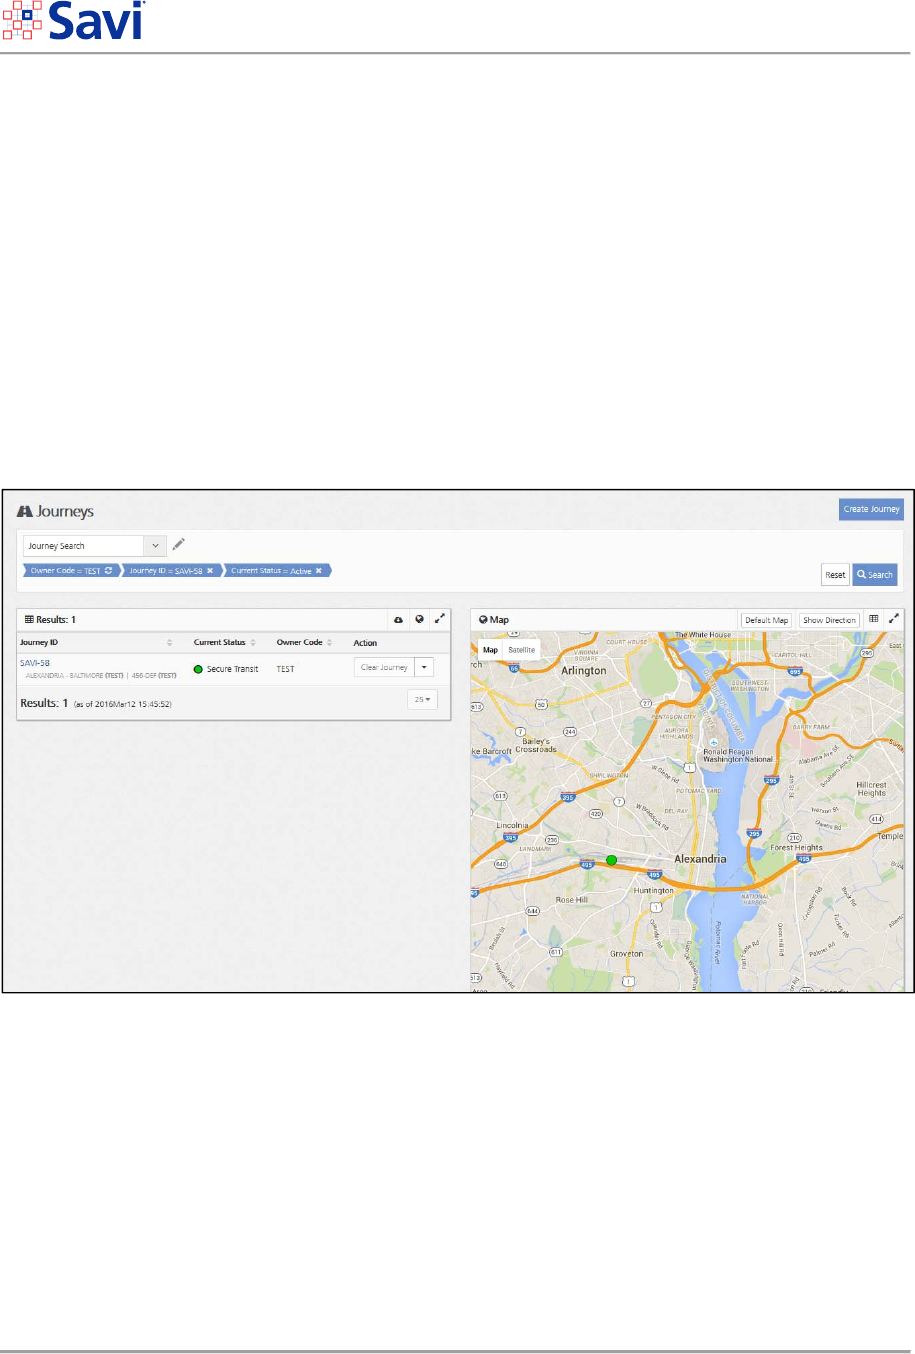This screenshot has height=1354, width=915.
Task: Sort by Current Status column
Action: pyautogui.click(x=253, y=643)
